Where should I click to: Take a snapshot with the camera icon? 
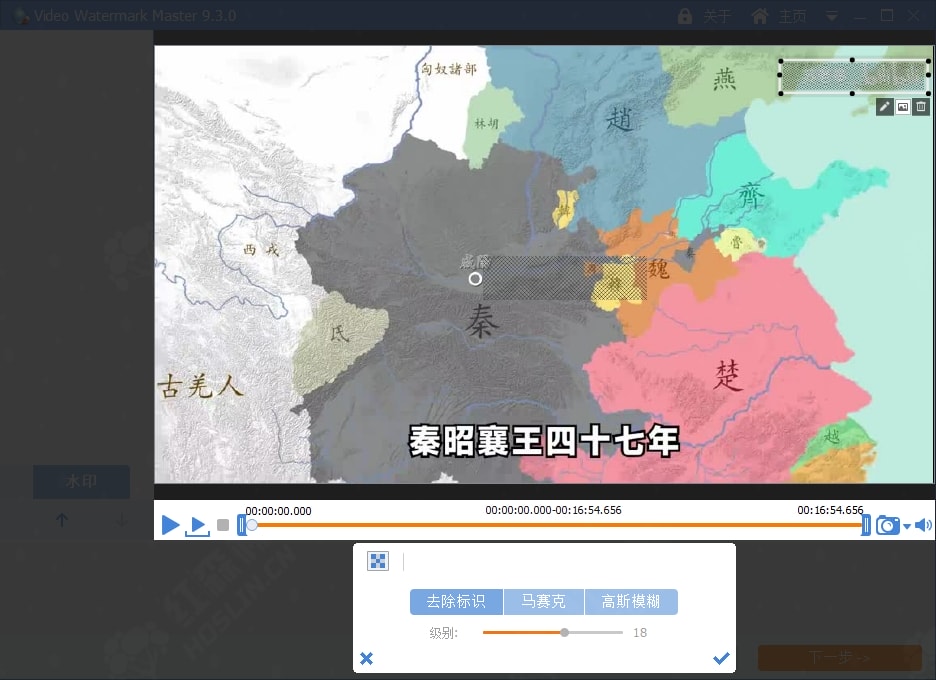point(888,525)
